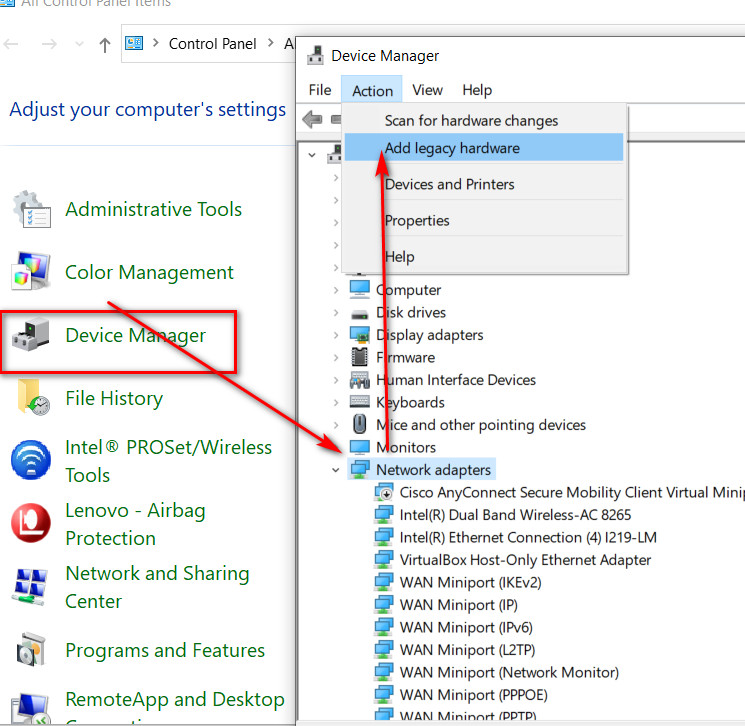This screenshot has height=726, width=745.
Task: Open the File menu in Device Manager
Action: (320, 90)
